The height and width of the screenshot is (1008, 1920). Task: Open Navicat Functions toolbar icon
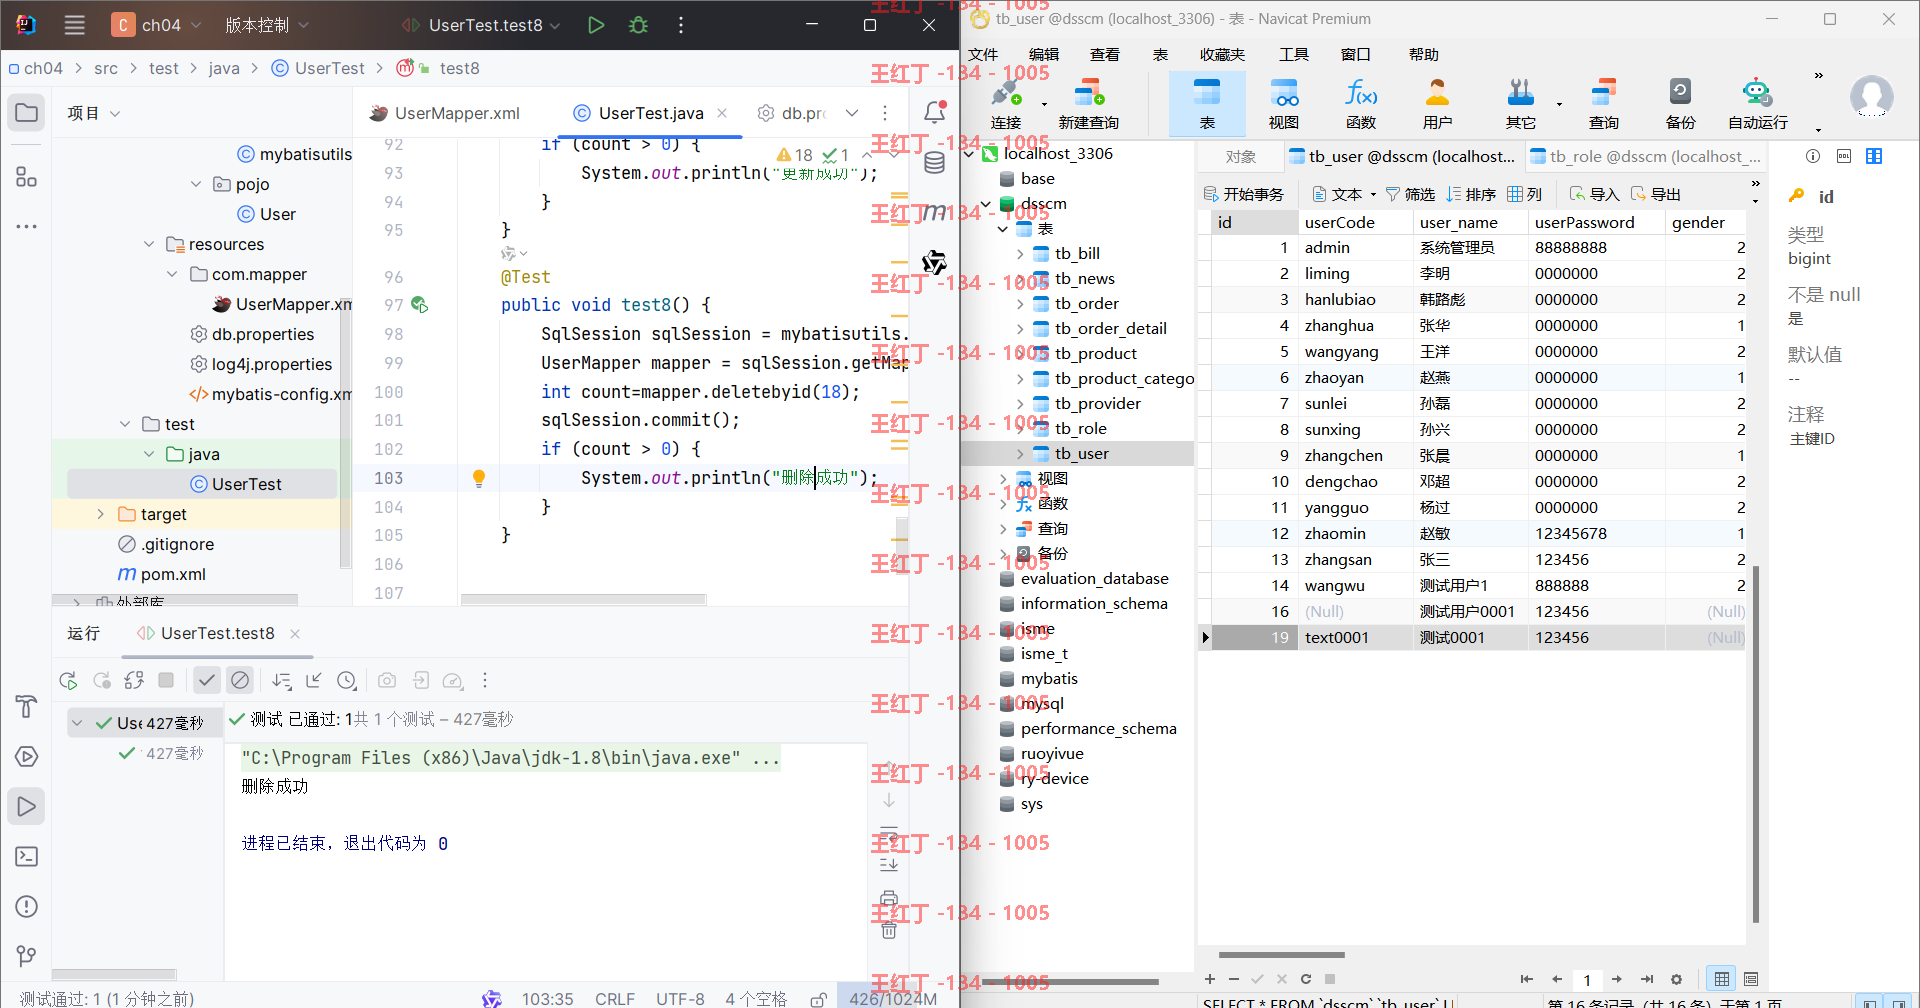click(x=1361, y=104)
